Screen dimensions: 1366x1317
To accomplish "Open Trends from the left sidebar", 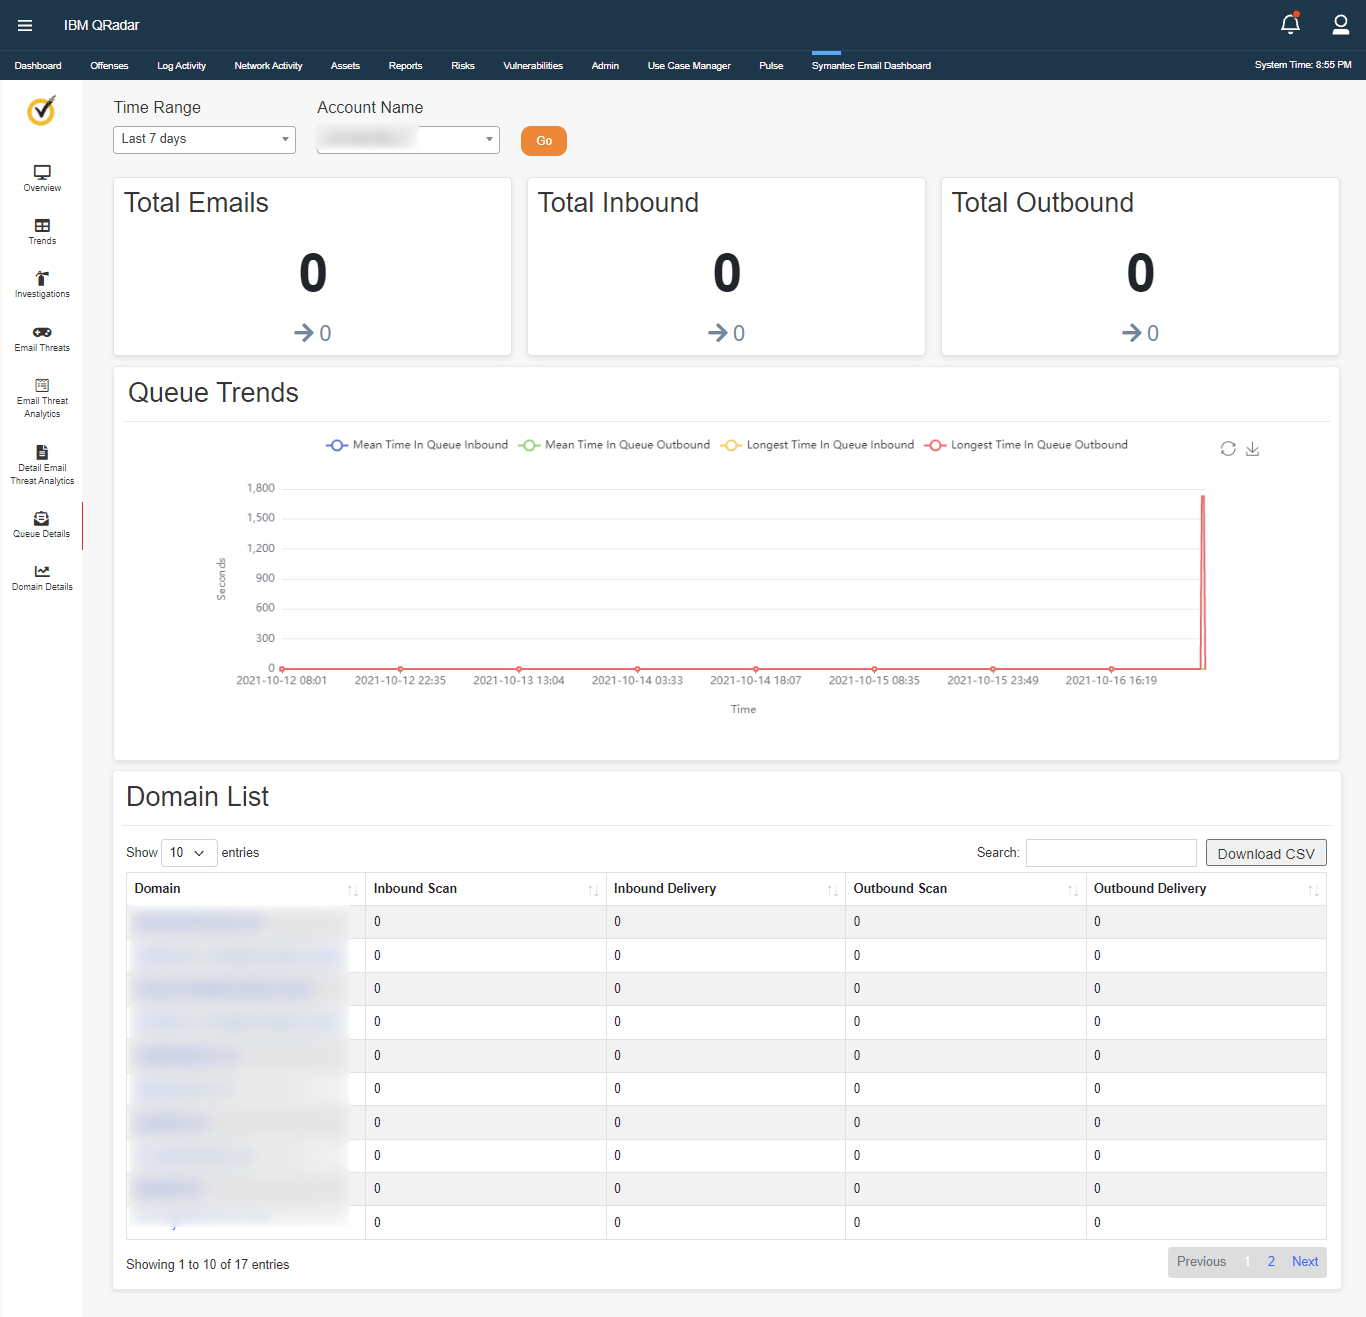I will pos(41,231).
